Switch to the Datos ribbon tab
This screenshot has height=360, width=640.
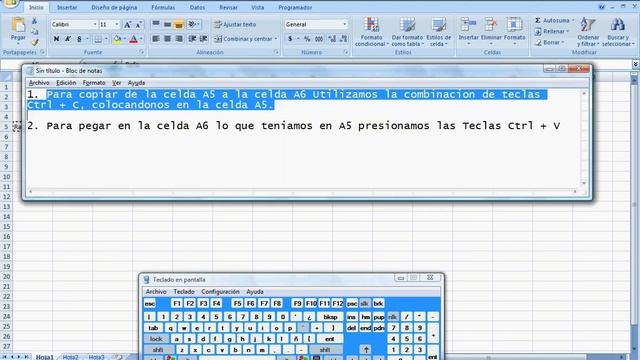point(198,8)
